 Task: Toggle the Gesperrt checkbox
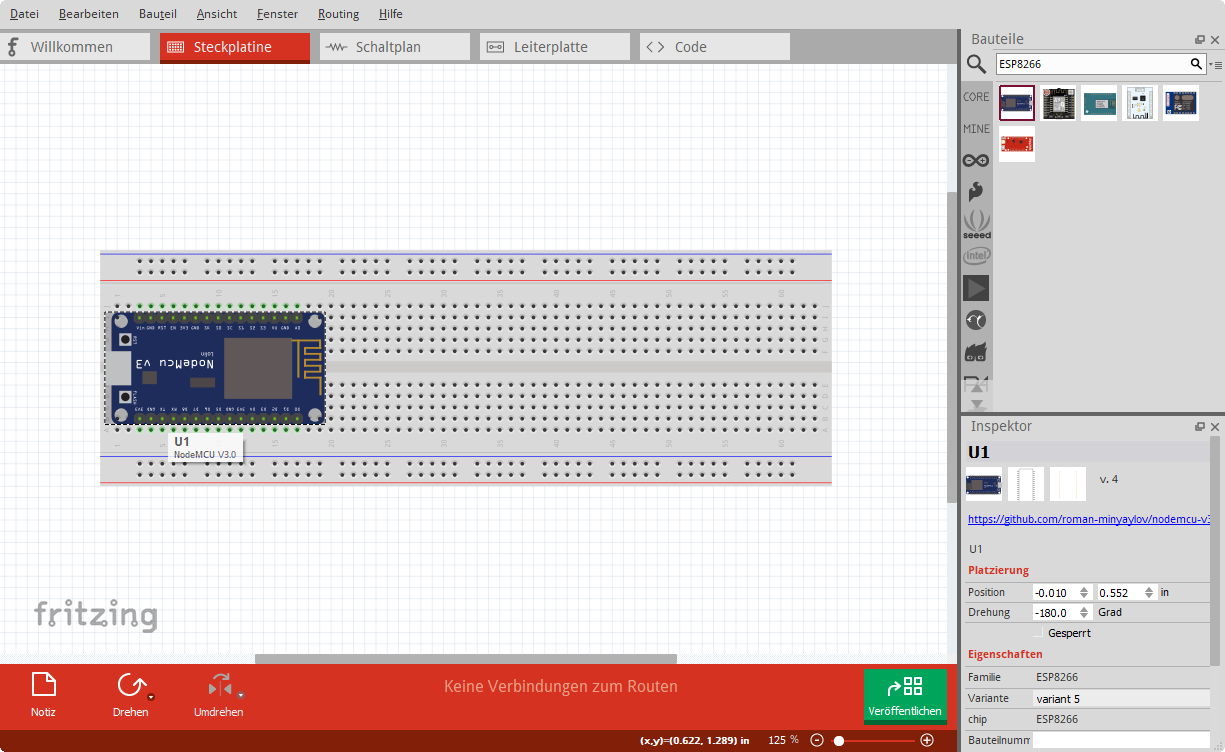tap(1038, 633)
